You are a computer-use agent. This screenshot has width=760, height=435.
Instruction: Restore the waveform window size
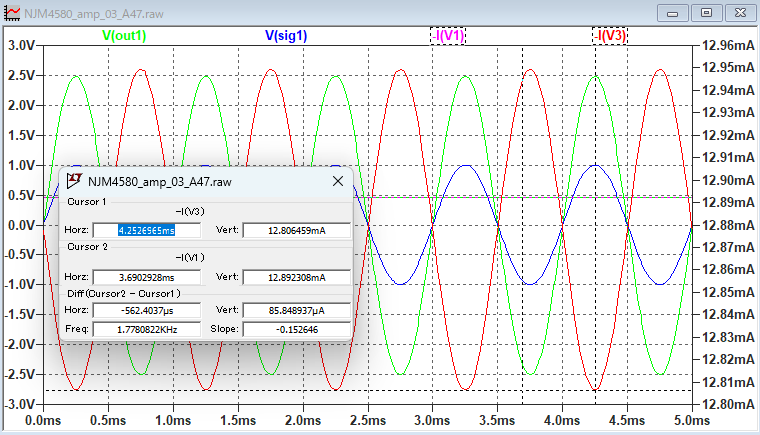coord(706,12)
